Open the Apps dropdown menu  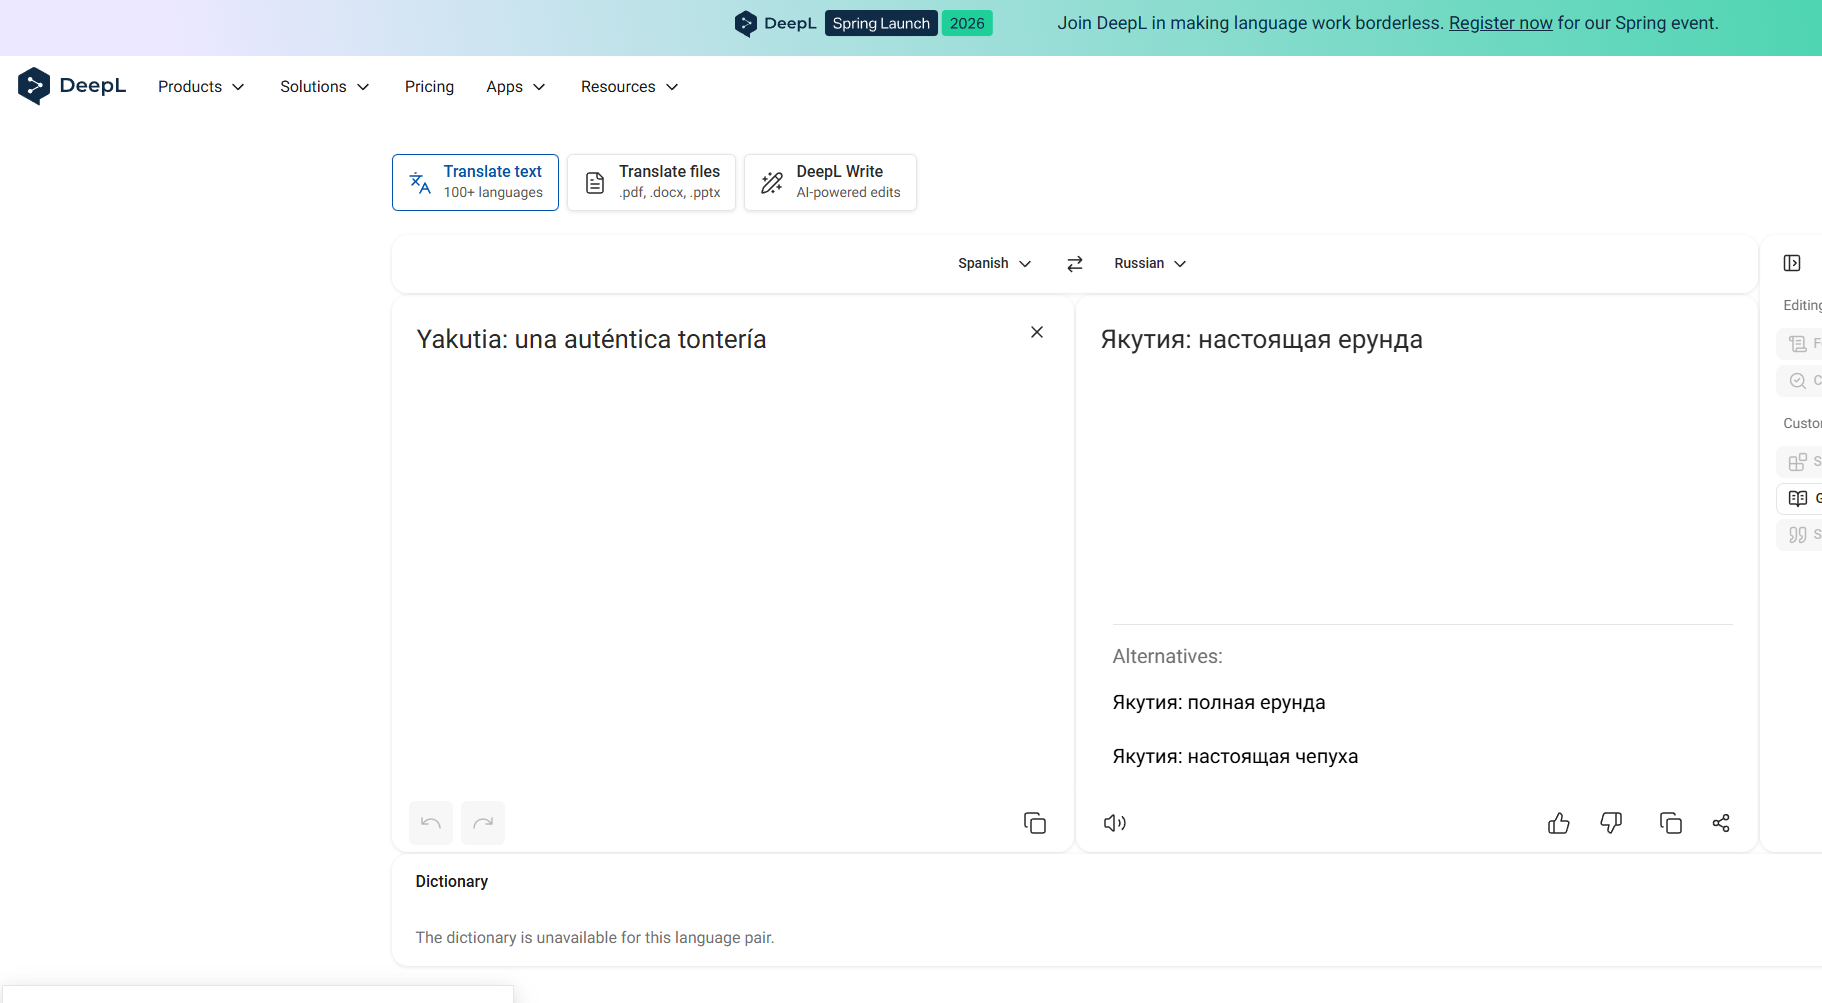516,87
